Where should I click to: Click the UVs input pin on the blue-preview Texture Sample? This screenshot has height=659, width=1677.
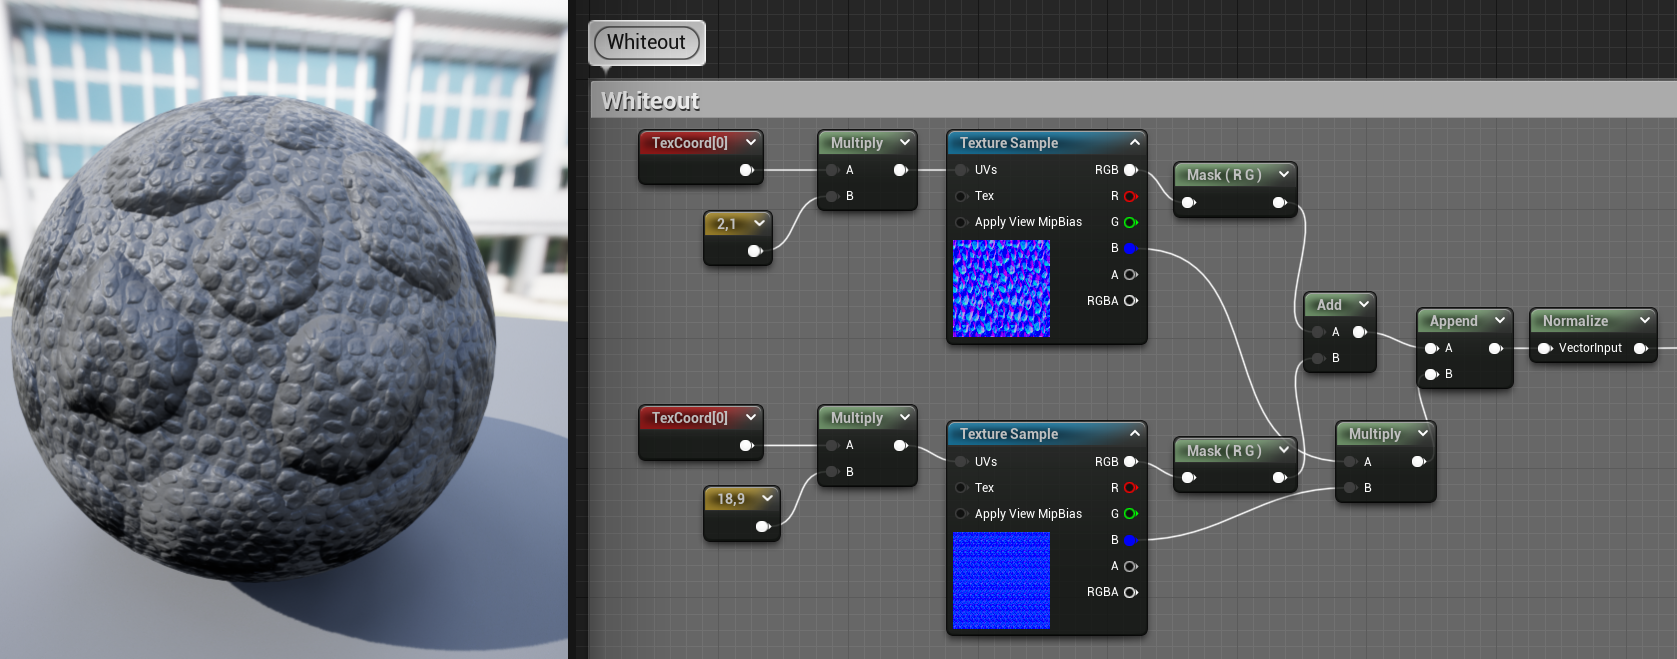click(x=961, y=462)
